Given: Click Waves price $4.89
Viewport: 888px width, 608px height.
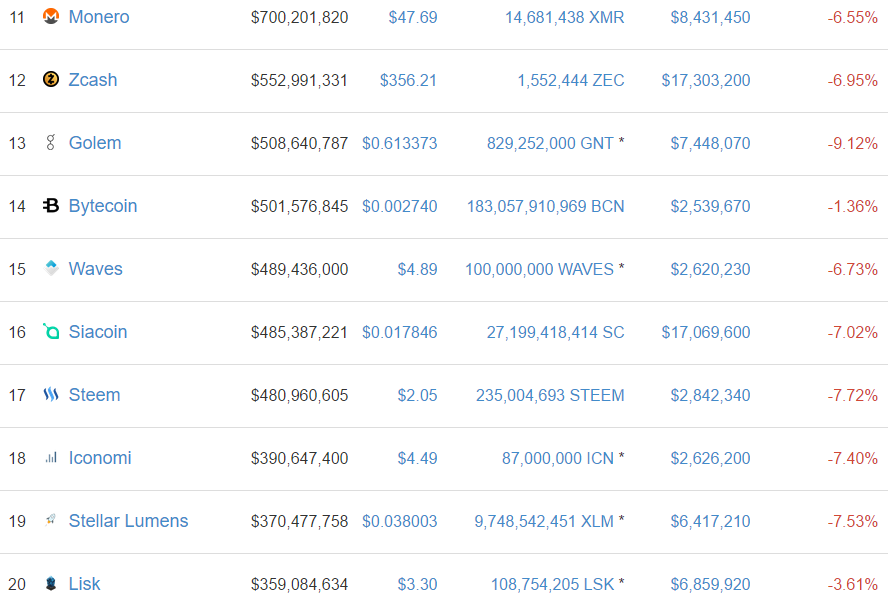Looking at the screenshot, I should (x=417, y=269).
